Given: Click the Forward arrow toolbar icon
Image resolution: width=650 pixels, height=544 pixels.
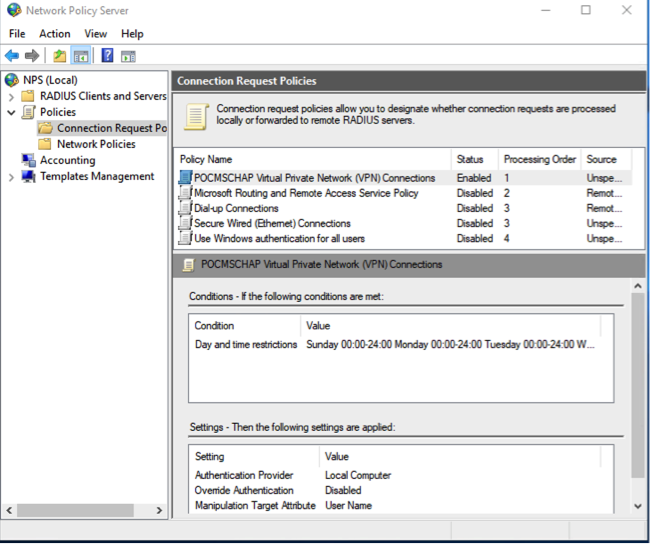Looking at the screenshot, I should coord(32,56).
